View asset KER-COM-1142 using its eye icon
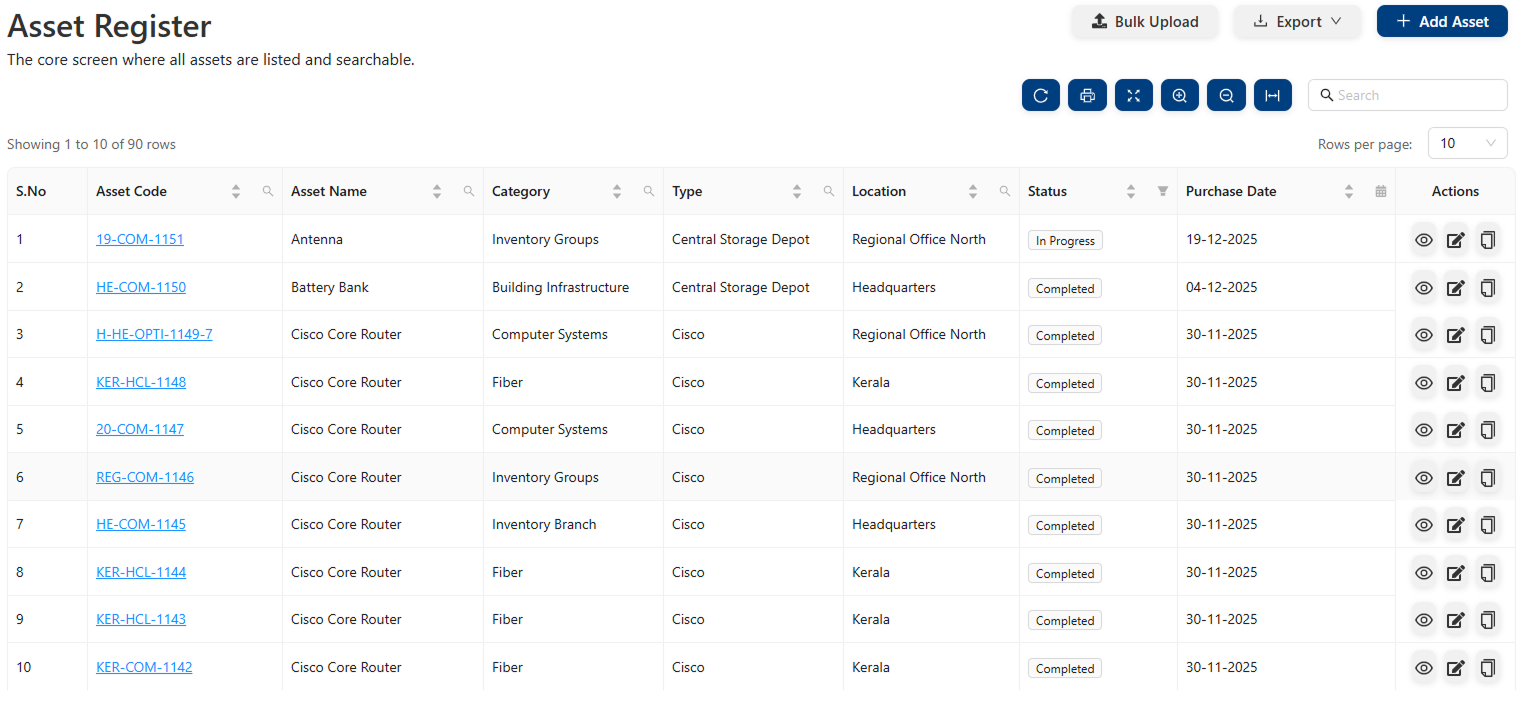 1424,668
